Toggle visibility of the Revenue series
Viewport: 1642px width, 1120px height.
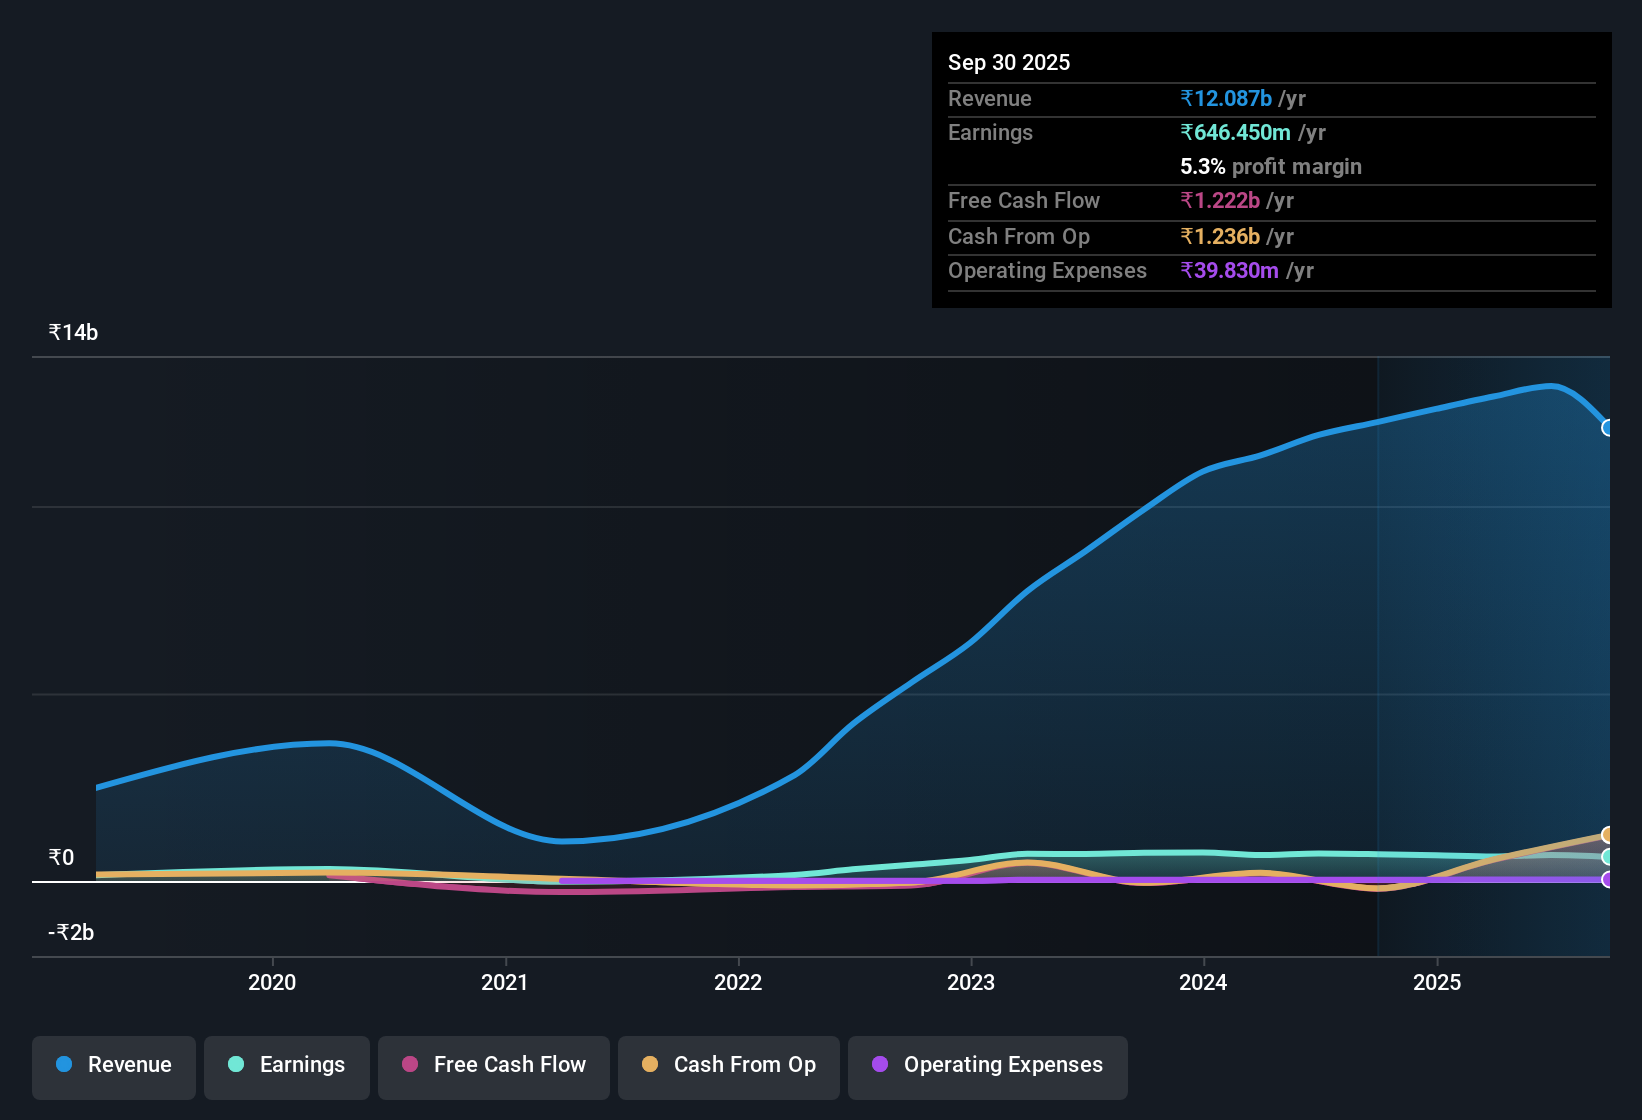pyautogui.click(x=113, y=1065)
